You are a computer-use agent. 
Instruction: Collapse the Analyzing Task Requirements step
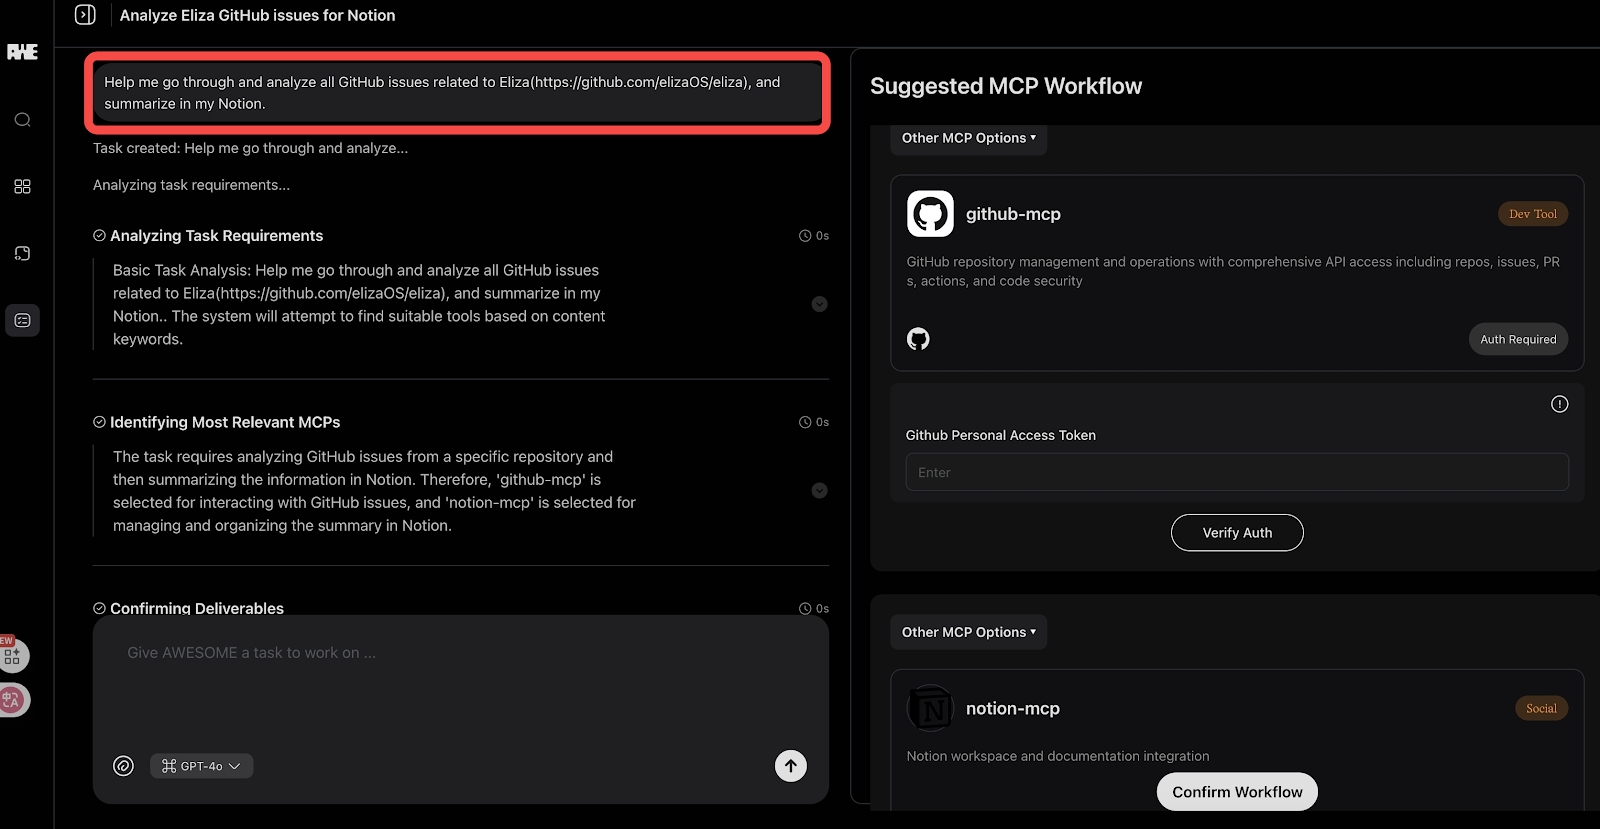pyautogui.click(x=819, y=304)
